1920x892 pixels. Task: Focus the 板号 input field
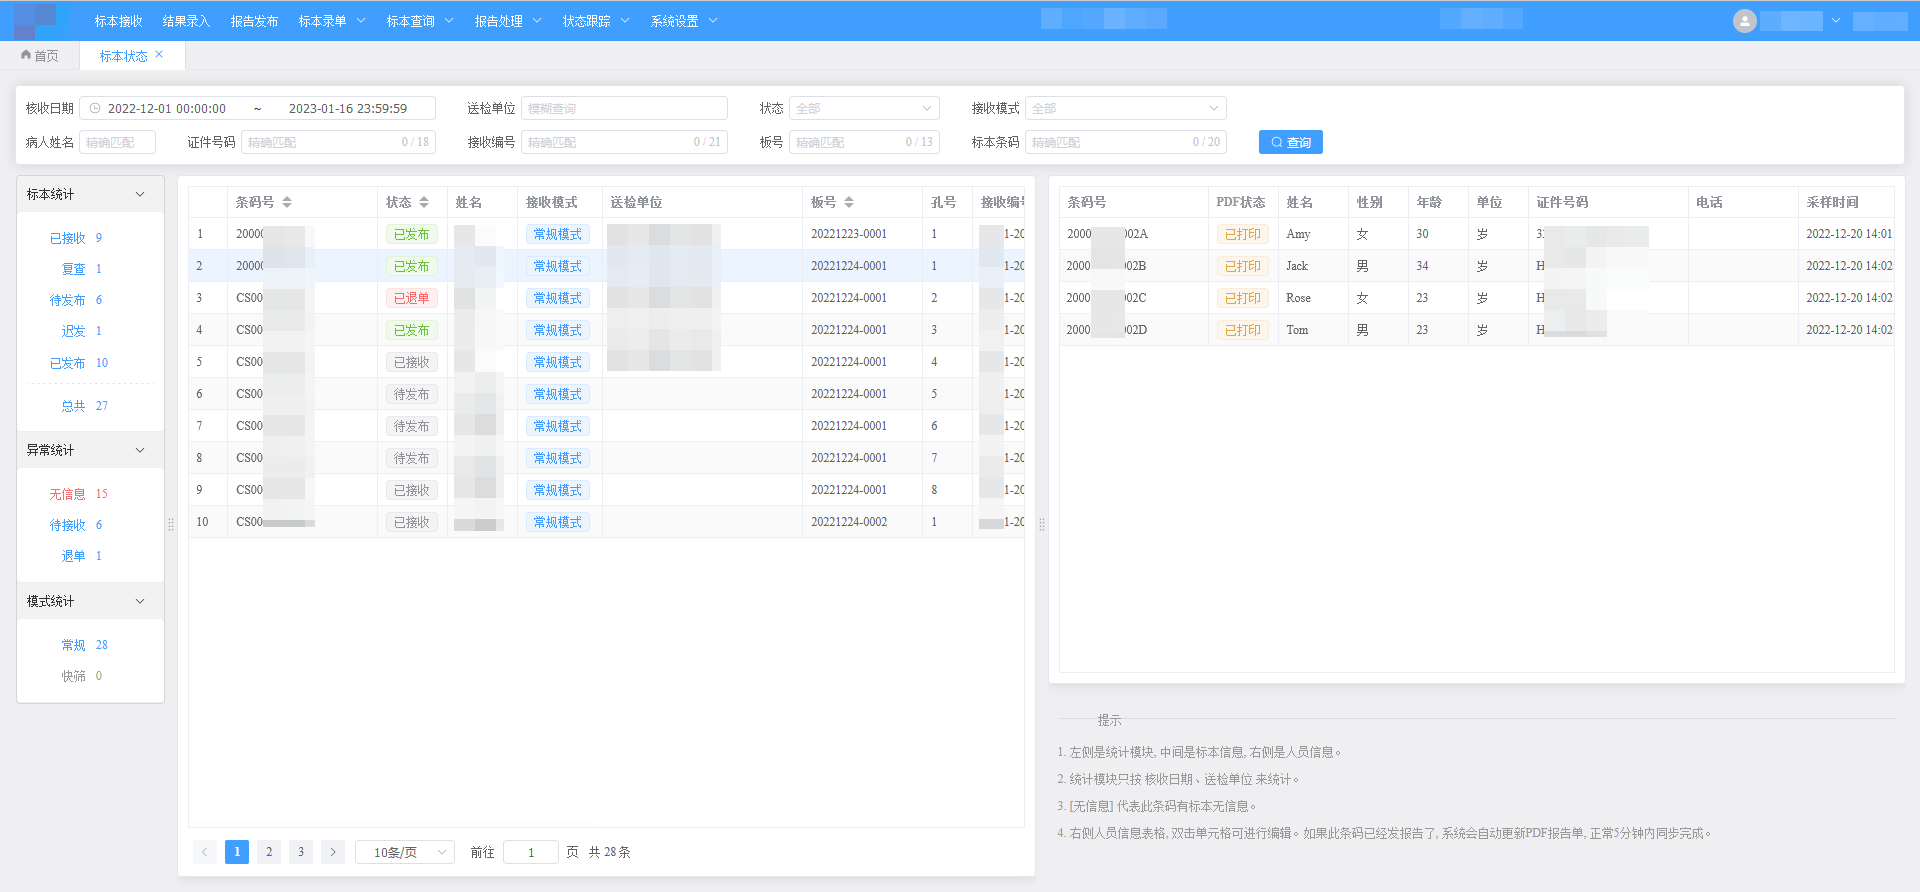(x=864, y=142)
